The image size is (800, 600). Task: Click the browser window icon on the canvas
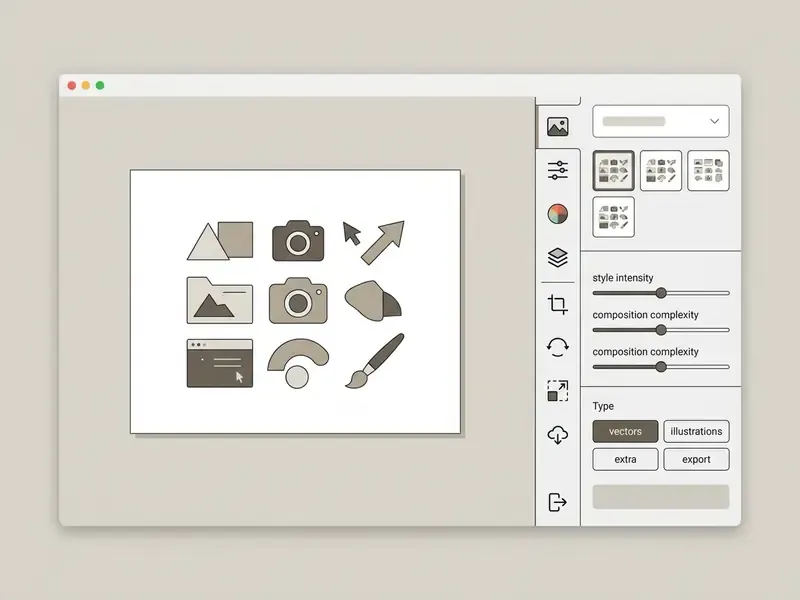tap(220, 363)
